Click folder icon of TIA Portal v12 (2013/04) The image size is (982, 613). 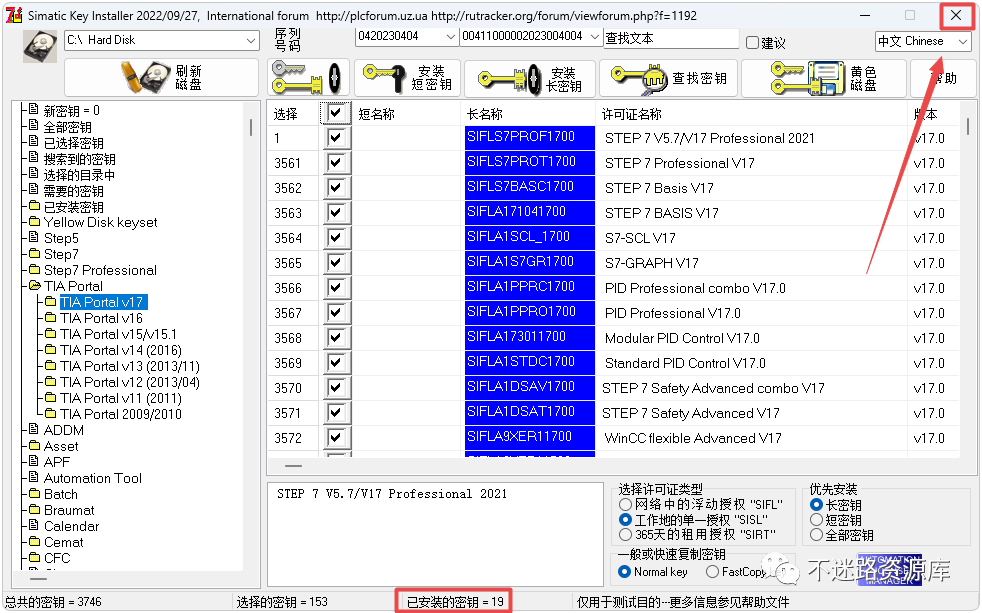tap(51, 381)
